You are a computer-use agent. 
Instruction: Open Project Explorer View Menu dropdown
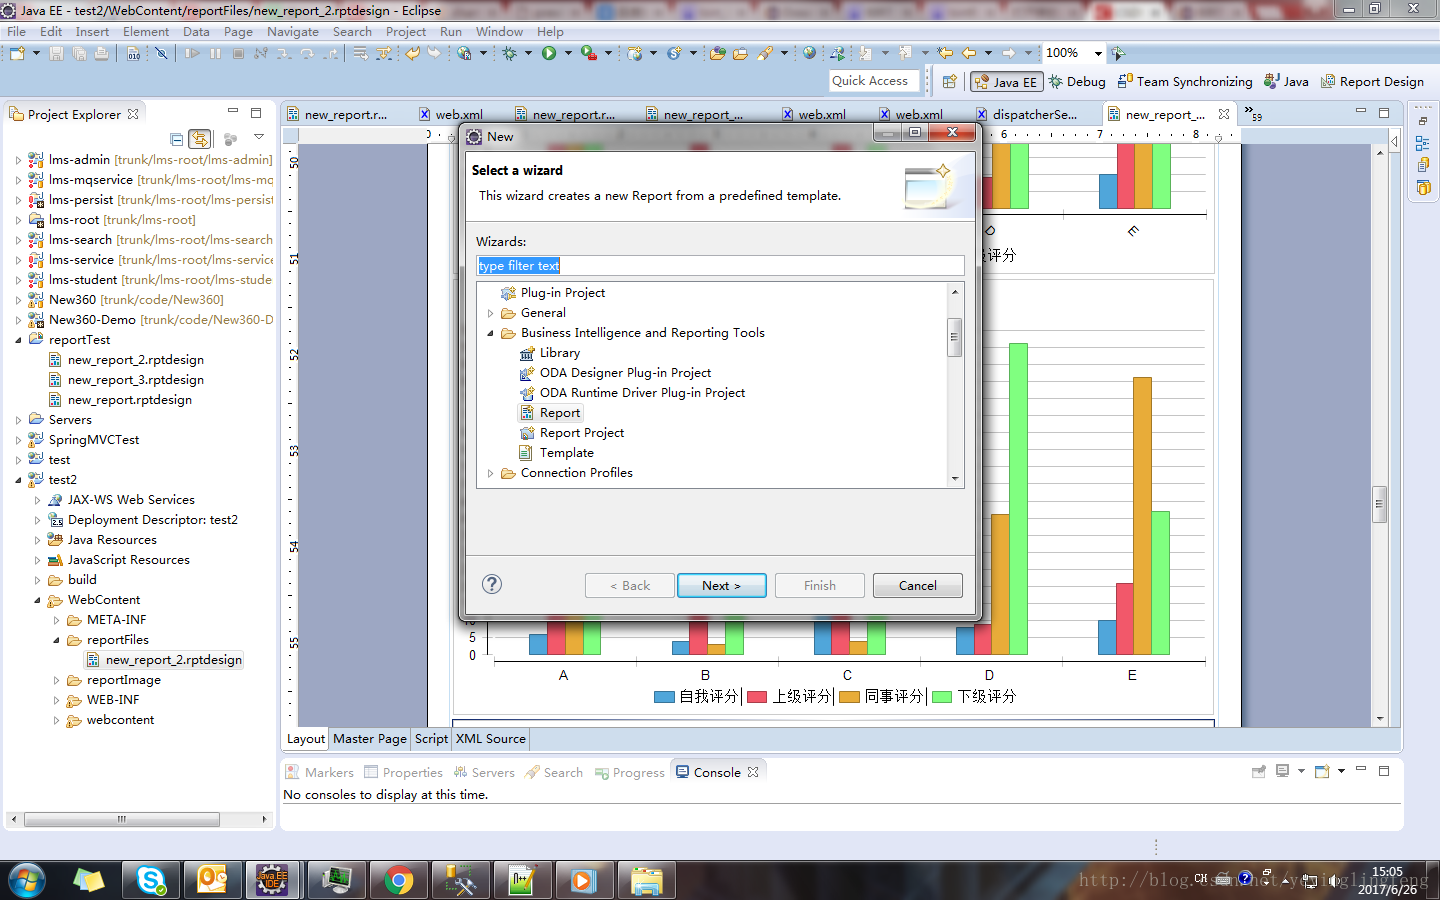259,137
